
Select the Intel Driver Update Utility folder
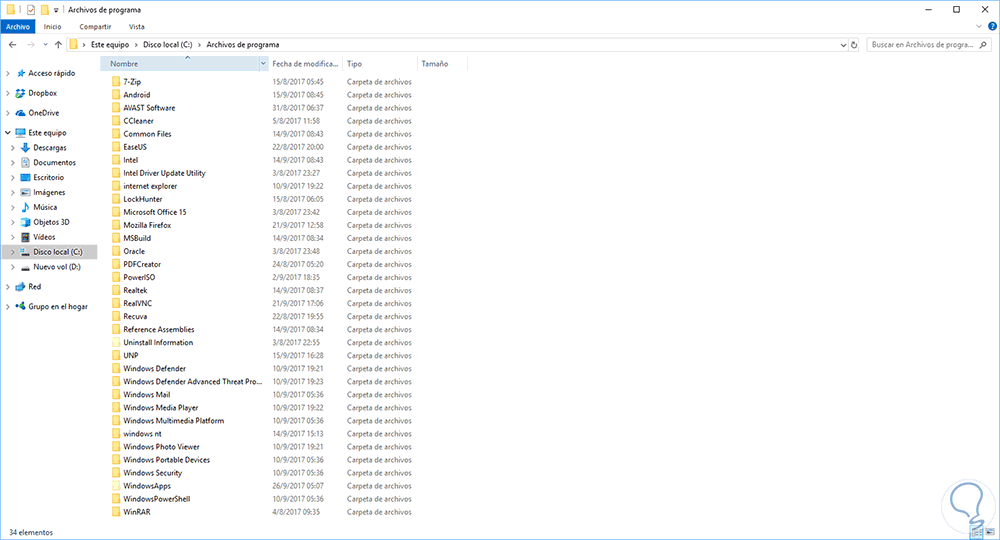pyautogui.click(x=165, y=173)
